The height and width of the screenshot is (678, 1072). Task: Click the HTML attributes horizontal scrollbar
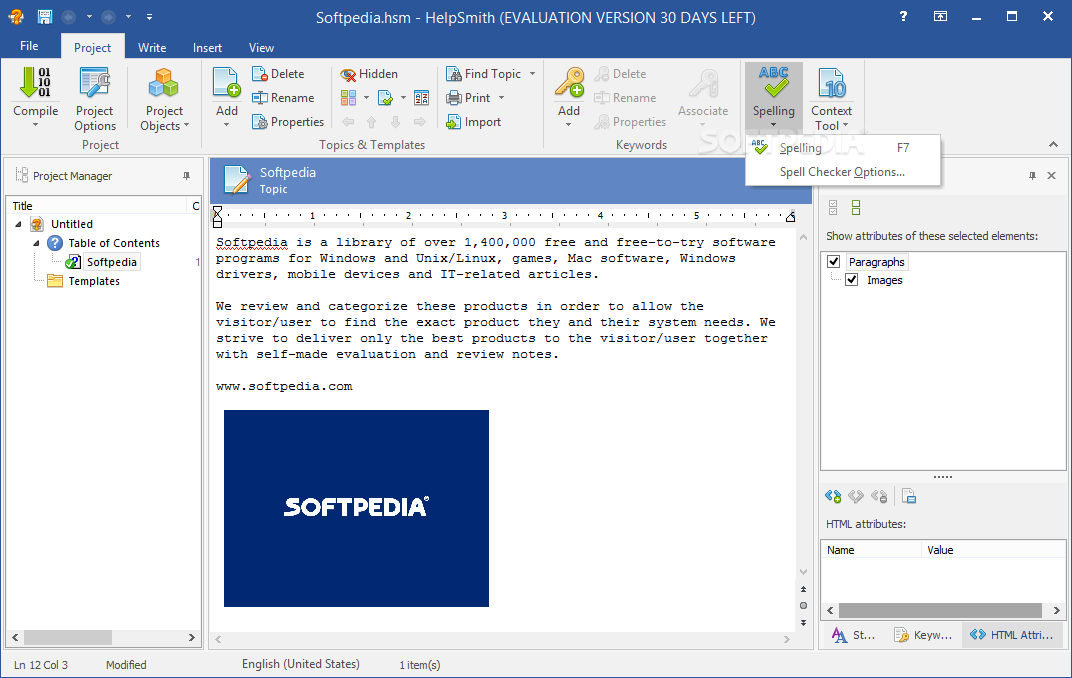tap(943, 610)
